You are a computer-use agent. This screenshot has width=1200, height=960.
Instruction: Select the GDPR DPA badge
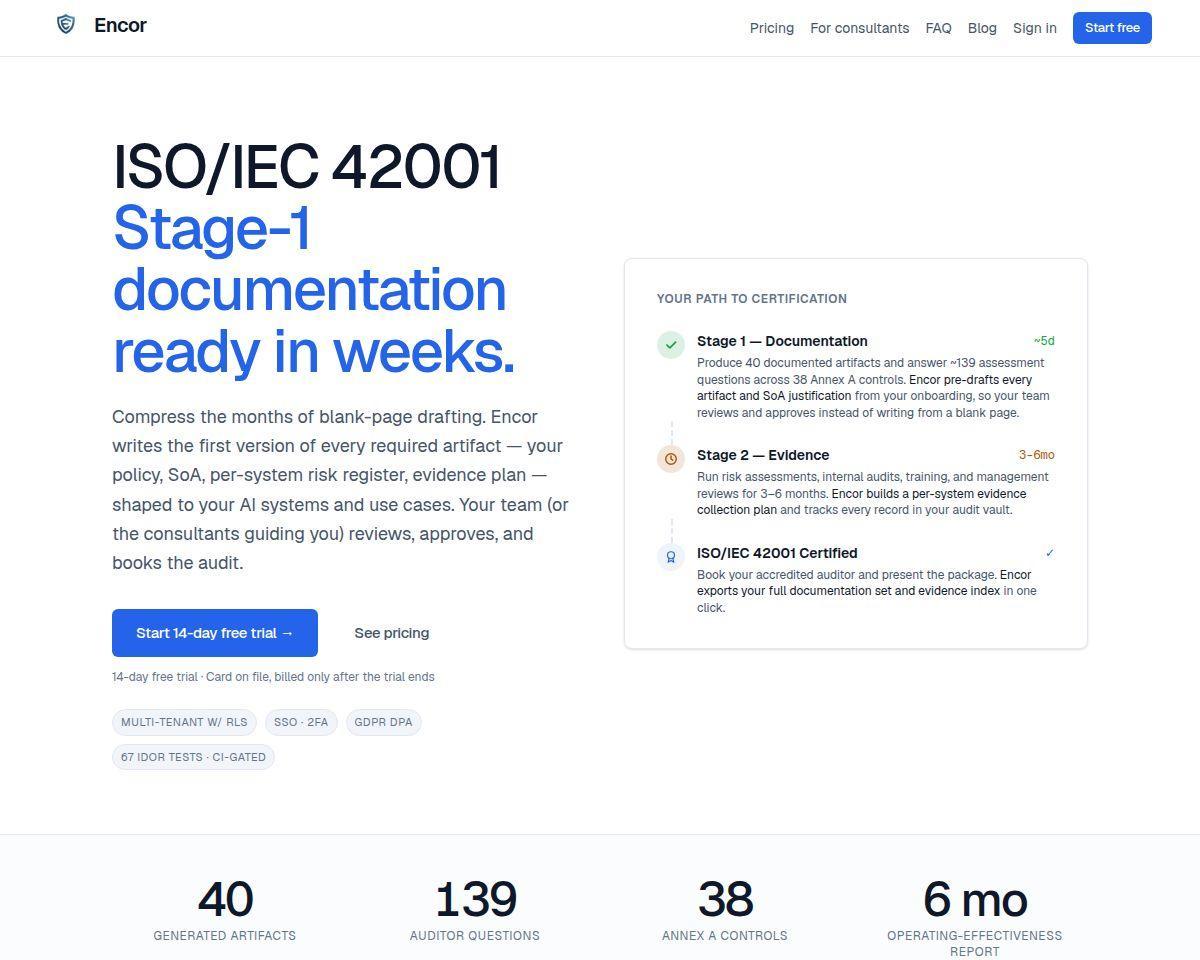384,722
